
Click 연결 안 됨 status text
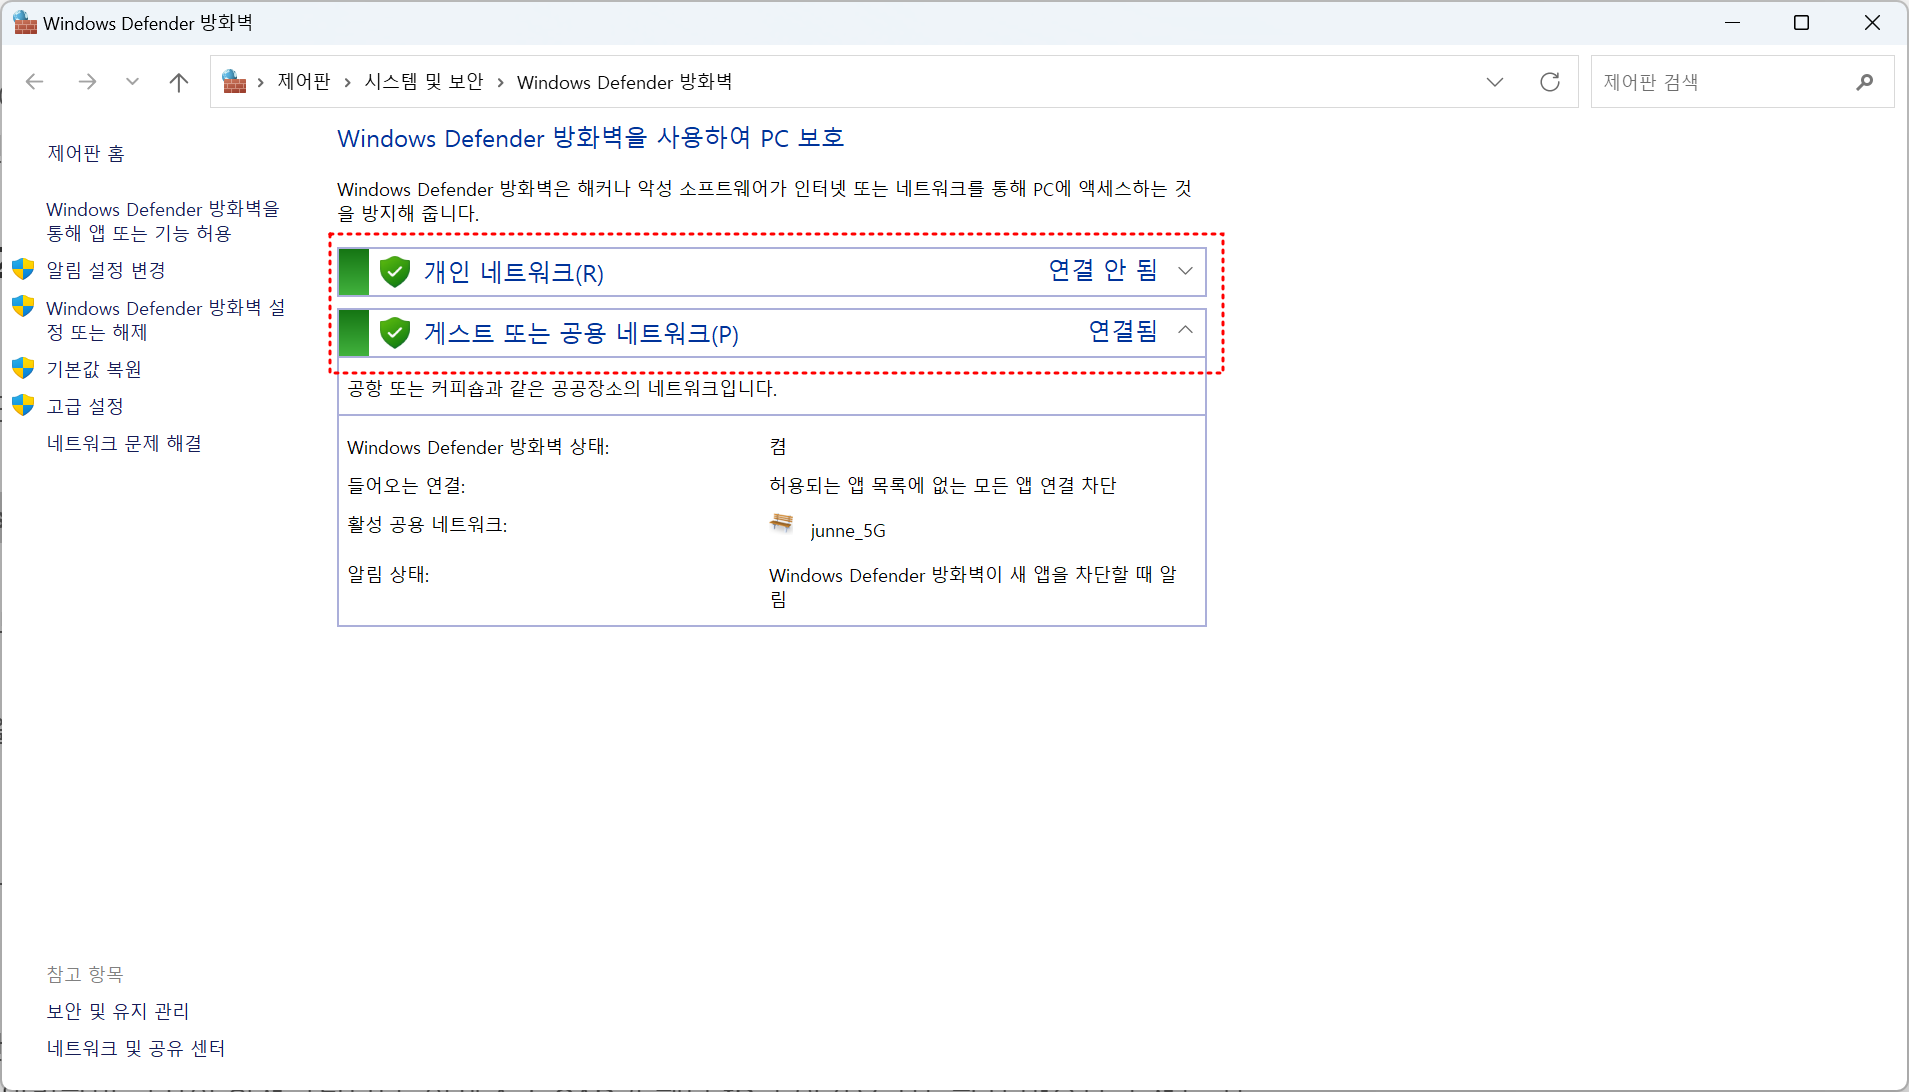pyautogui.click(x=1103, y=270)
